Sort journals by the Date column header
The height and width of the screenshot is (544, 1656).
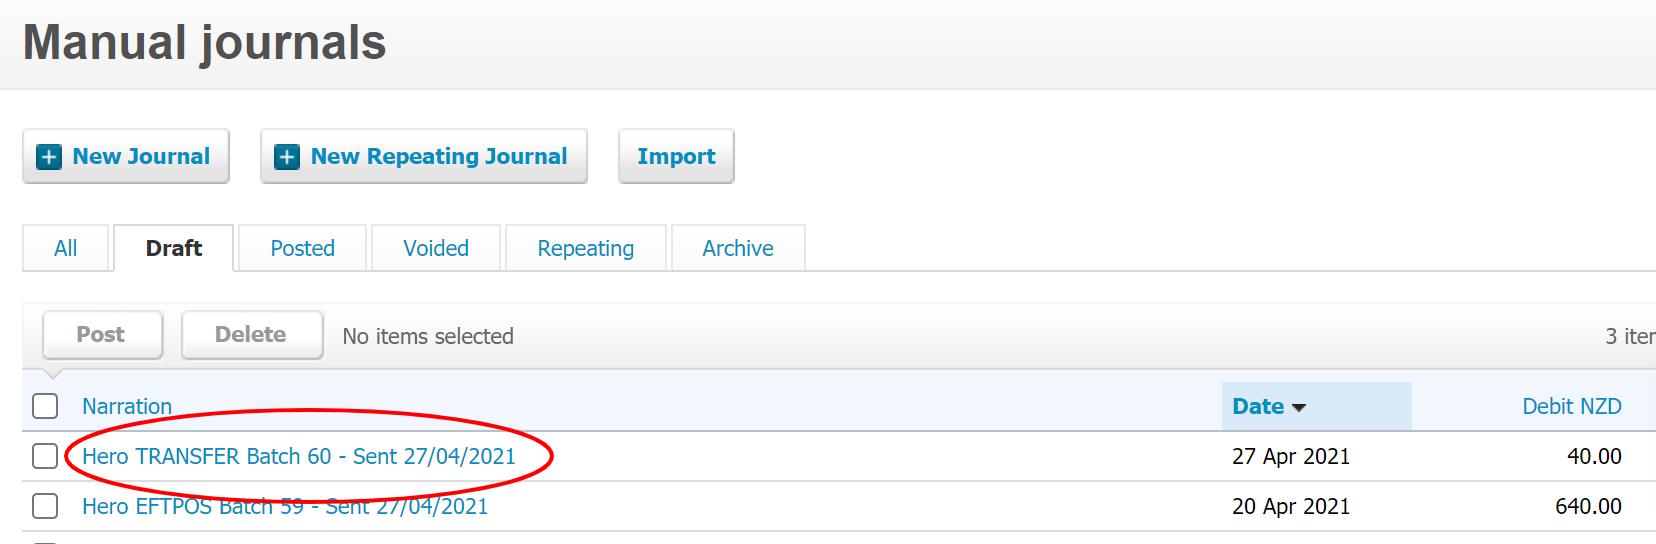click(1257, 406)
